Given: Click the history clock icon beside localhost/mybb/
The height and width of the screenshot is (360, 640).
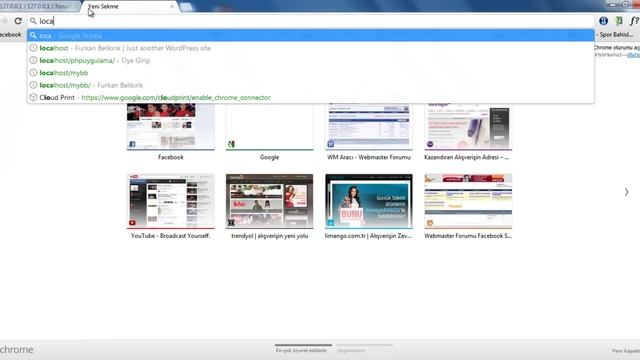Looking at the screenshot, I should (x=33, y=85).
